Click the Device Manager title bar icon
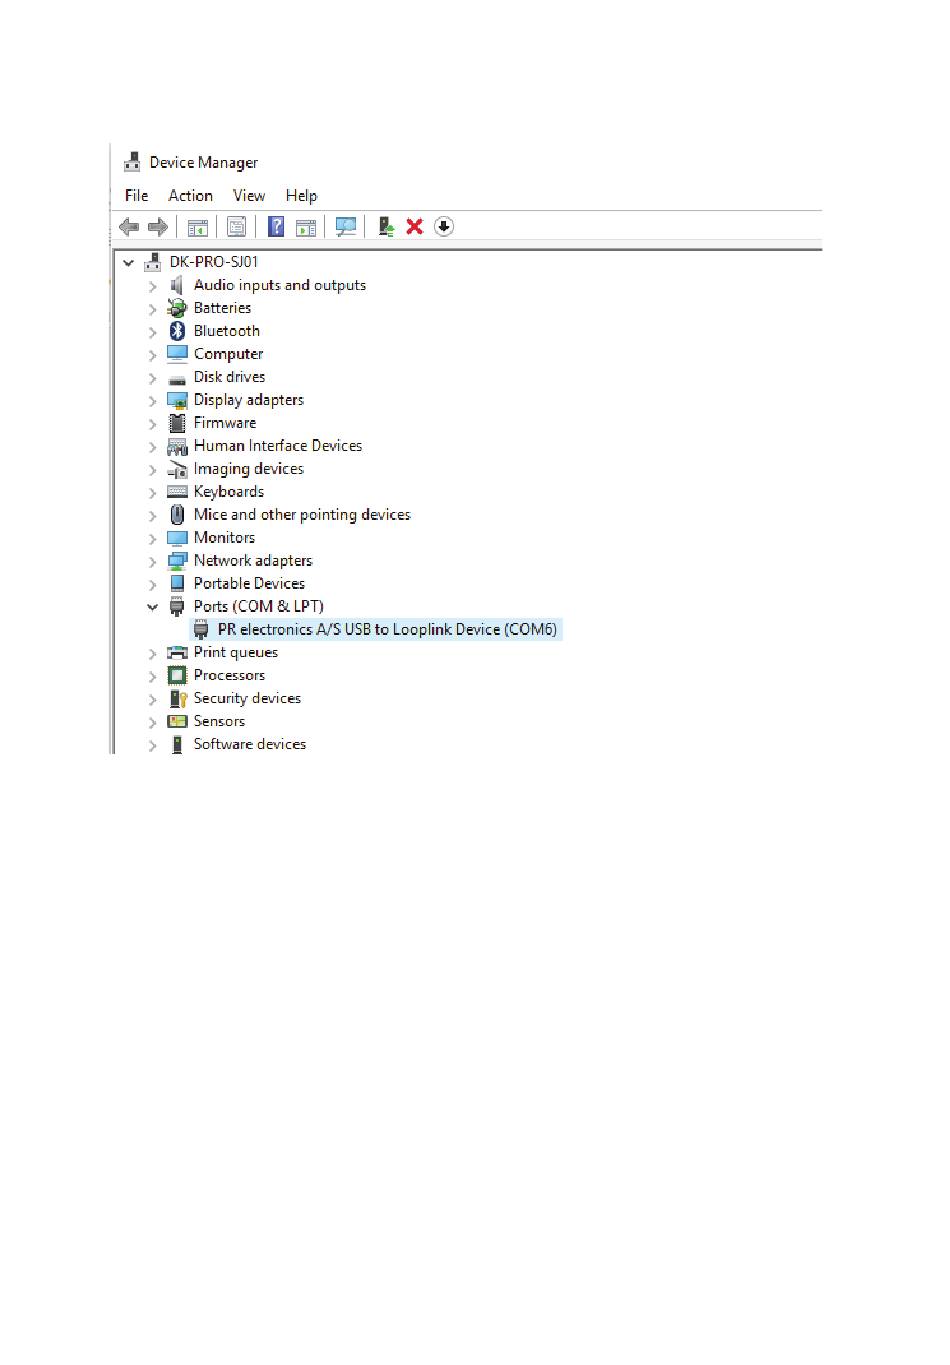950x1365 pixels. (x=132, y=162)
